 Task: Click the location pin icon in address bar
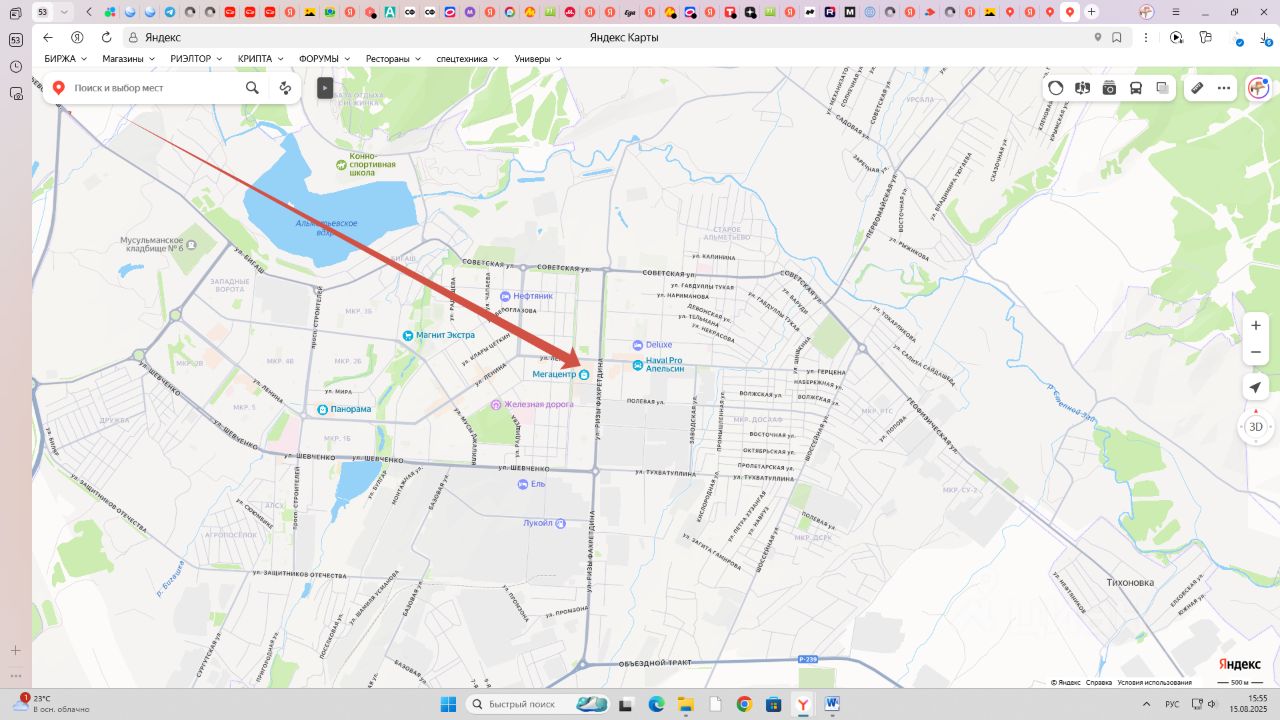1097,37
